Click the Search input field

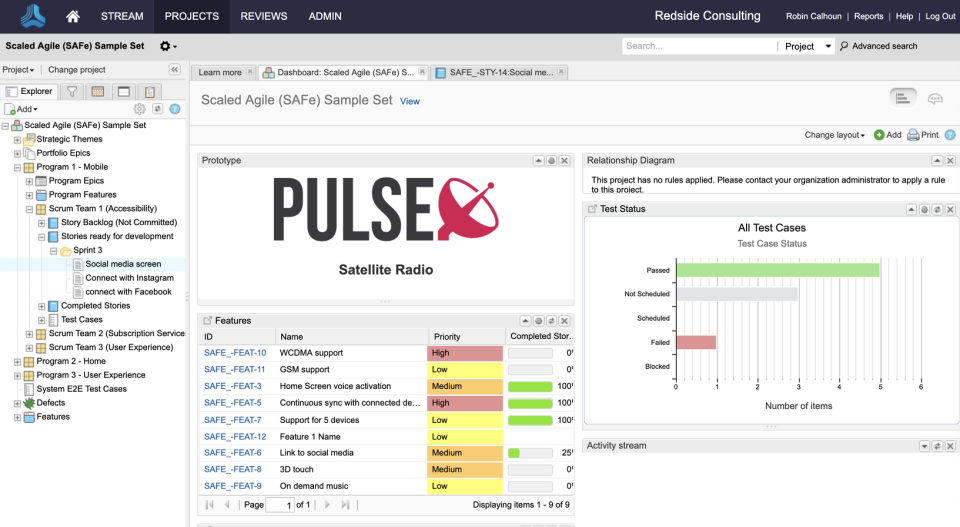point(699,46)
